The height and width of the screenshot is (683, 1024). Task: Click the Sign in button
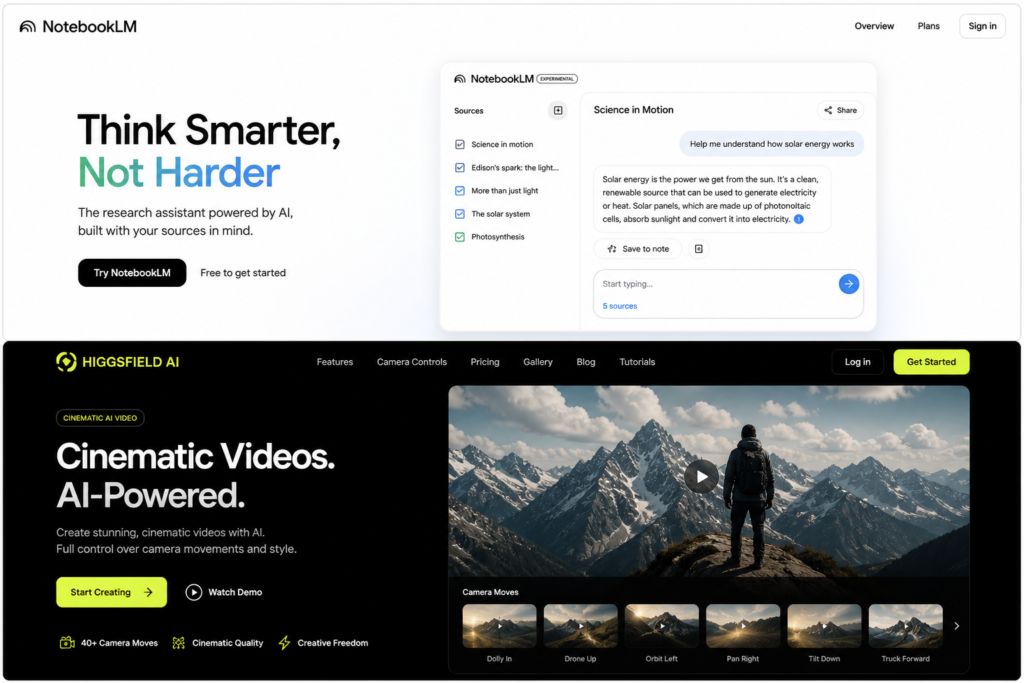(x=982, y=26)
